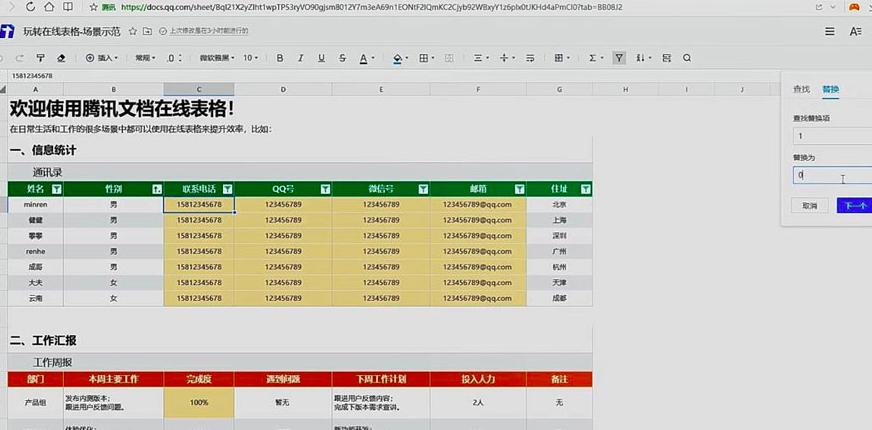Open filter dropdown for 性别 column
The height and width of the screenshot is (430, 872).
(x=157, y=189)
